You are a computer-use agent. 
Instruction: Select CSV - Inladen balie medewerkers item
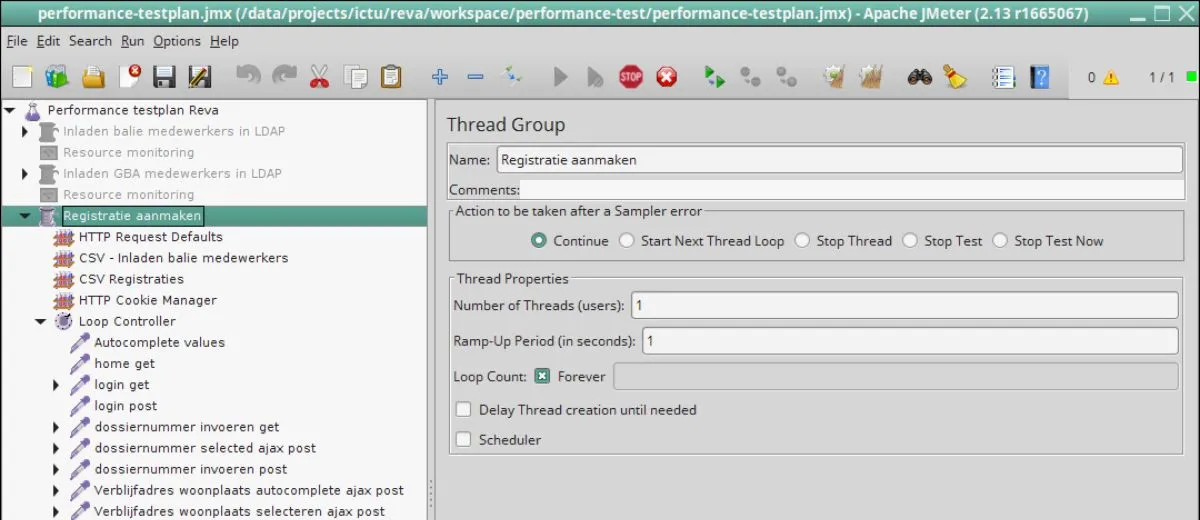coord(183,258)
